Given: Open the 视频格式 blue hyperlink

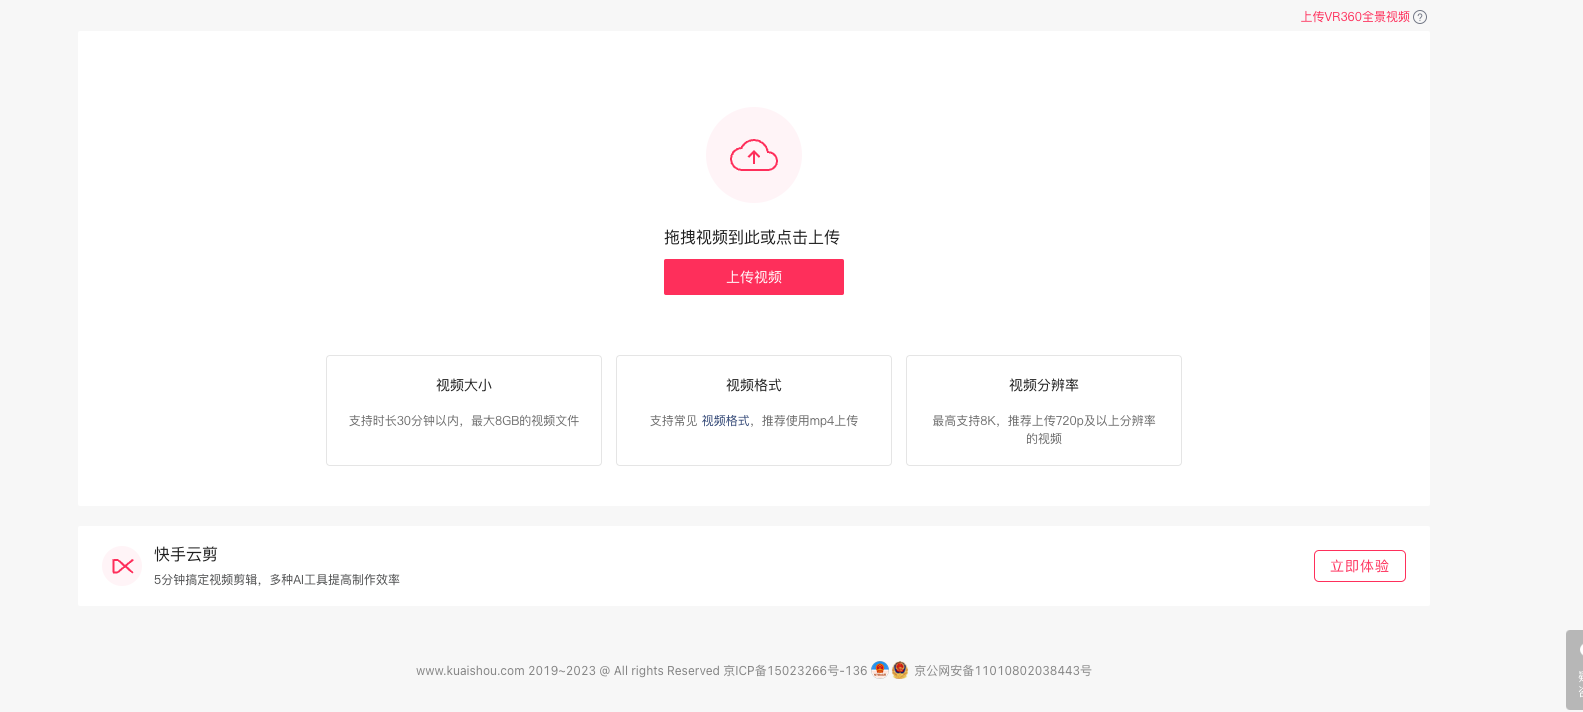Looking at the screenshot, I should coord(725,421).
